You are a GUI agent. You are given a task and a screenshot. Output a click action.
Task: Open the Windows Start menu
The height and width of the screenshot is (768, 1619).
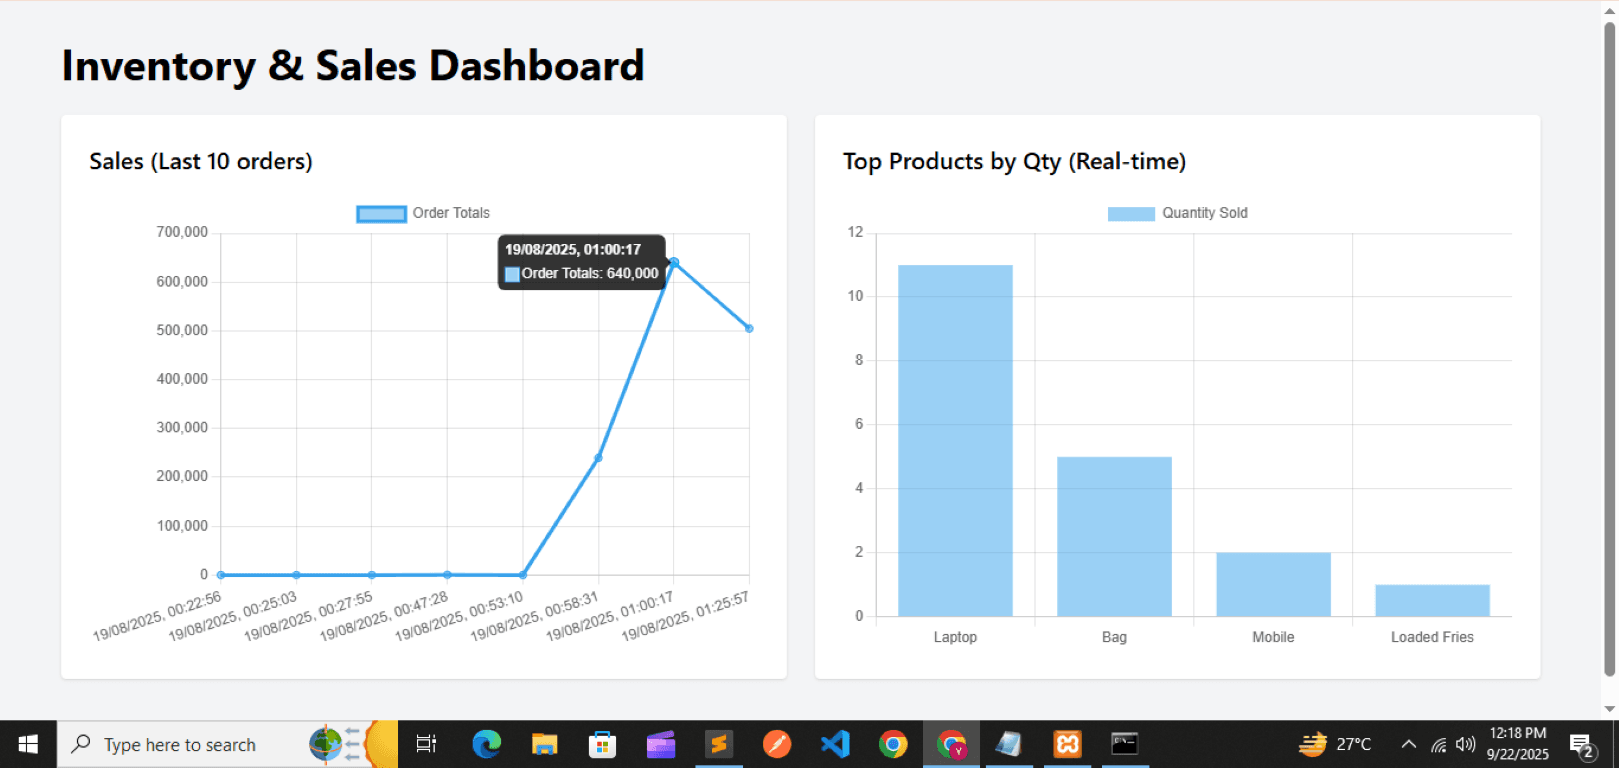[28, 744]
